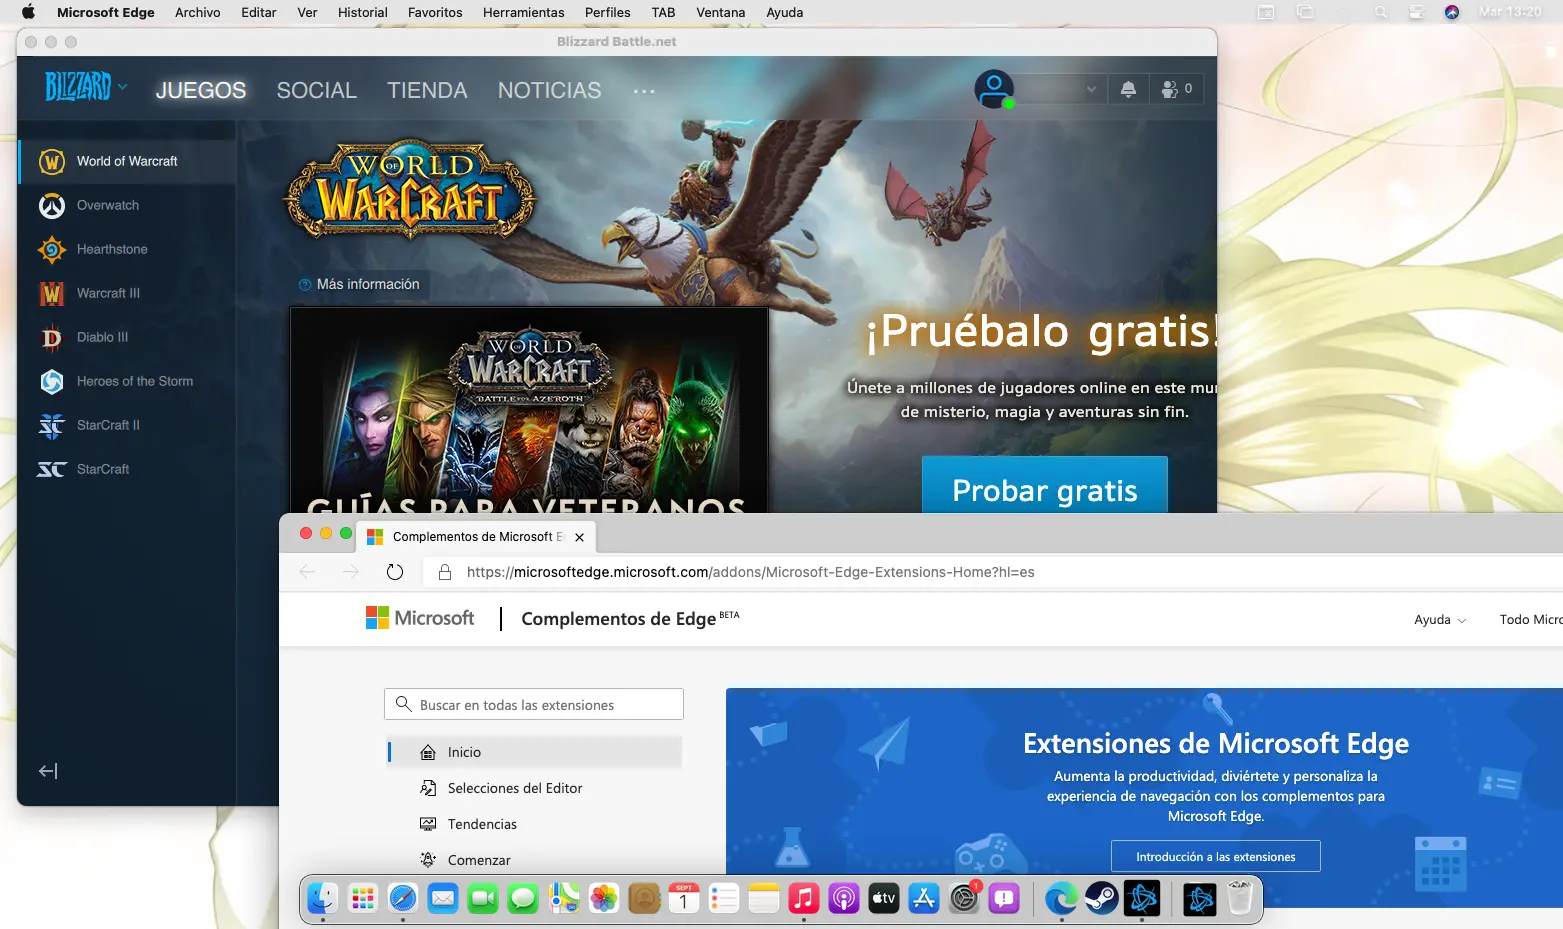The height and width of the screenshot is (929, 1563).
Task: Launch Music app from the Dock
Action: point(804,898)
